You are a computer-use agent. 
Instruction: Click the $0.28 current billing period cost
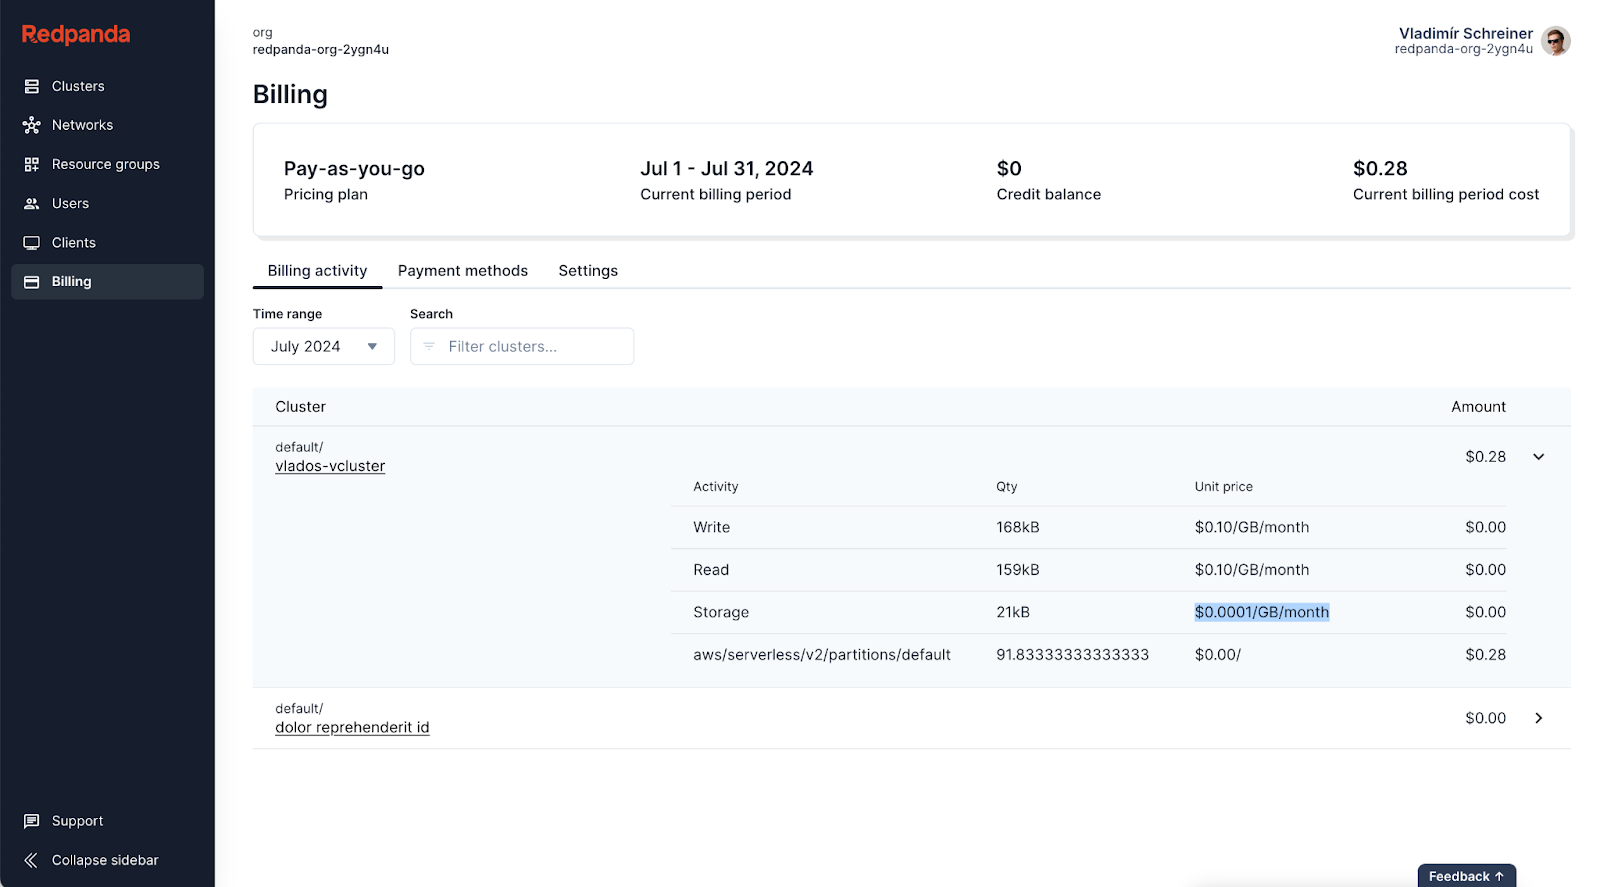tap(1380, 169)
